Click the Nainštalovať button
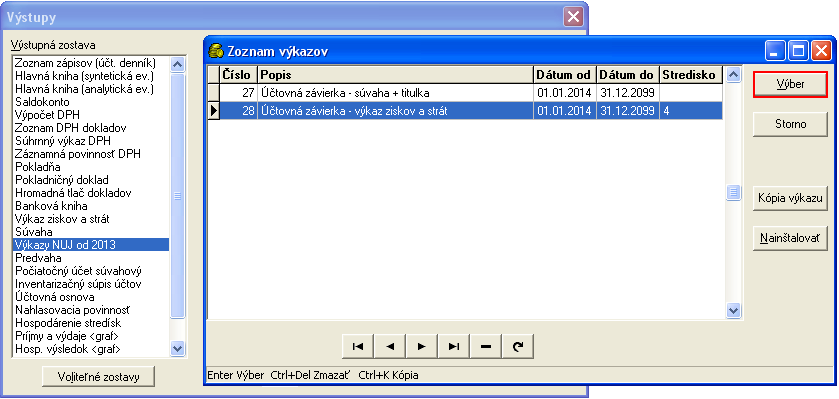The height and width of the screenshot is (399, 839). (790, 238)
